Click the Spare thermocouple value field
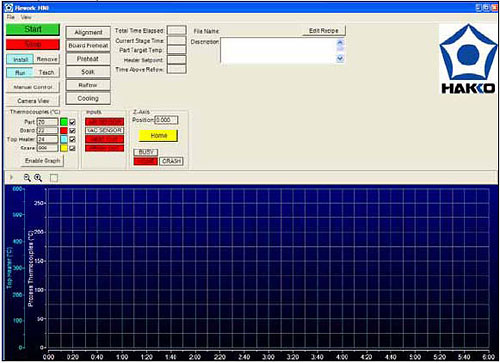The height and width of the screenshot is (363, 500). pyautogui.click(x=47, y=148)
